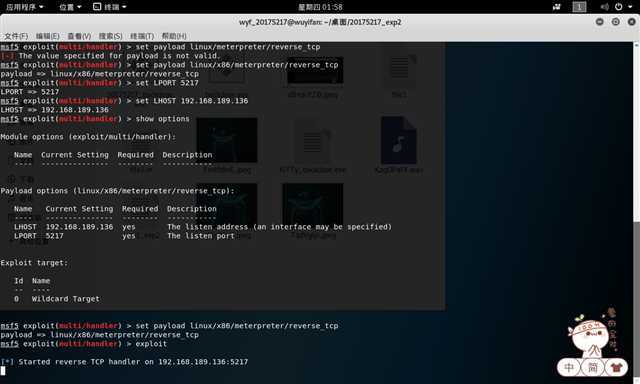Click the 'Id' column header
This screenshot has height=384, width=640.
(19, 281)
